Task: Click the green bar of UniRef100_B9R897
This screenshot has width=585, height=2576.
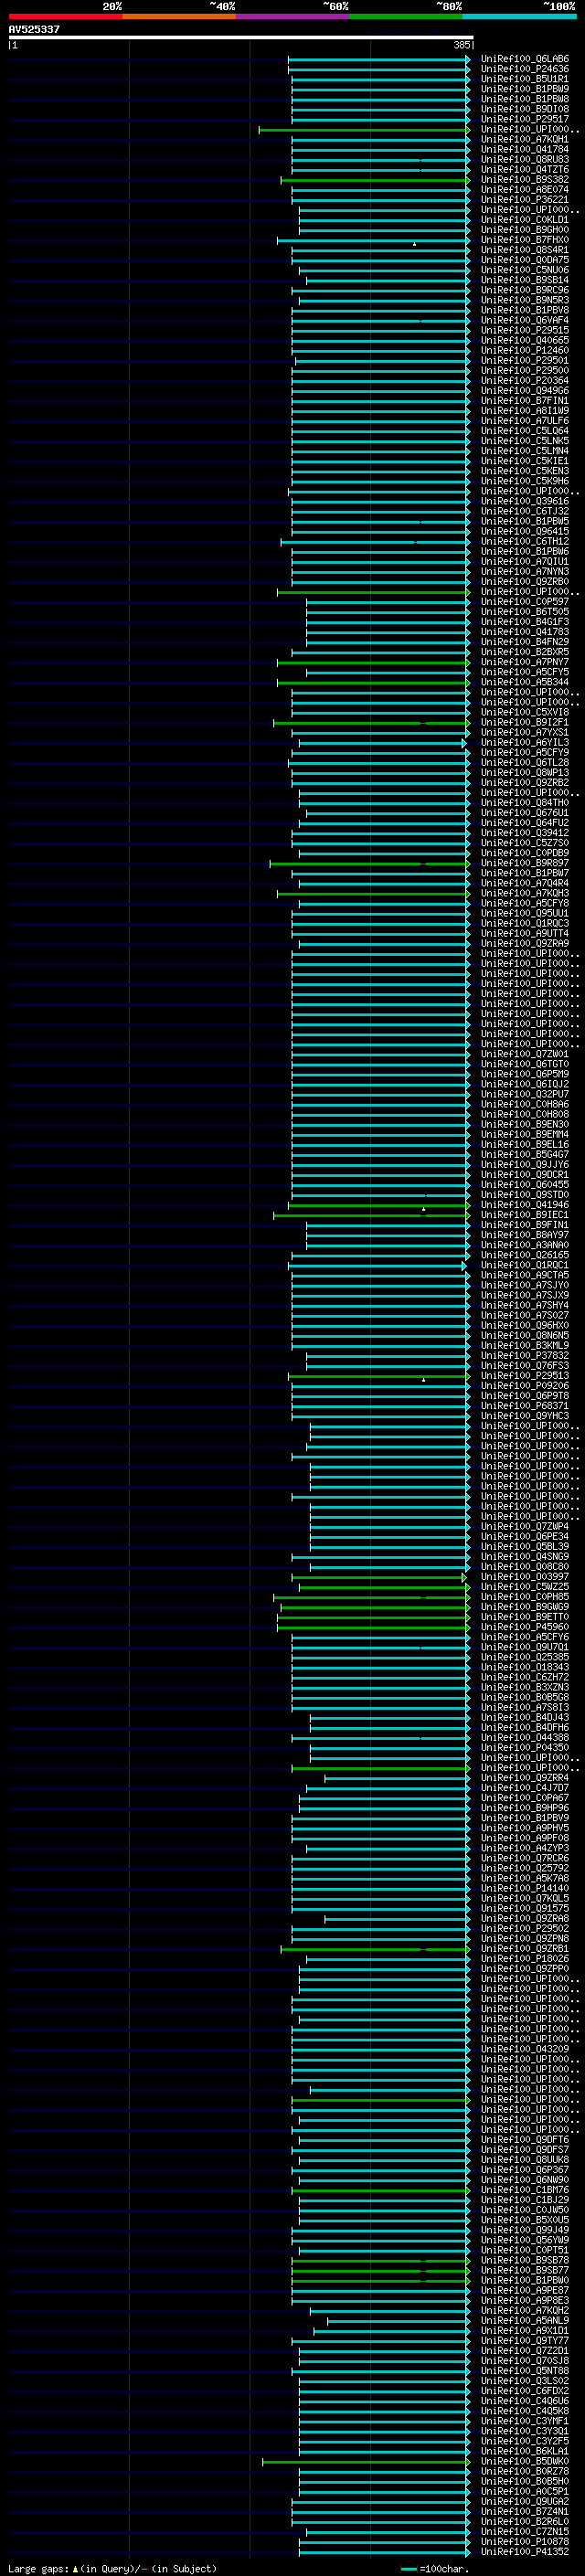Action: pos(370,863)
